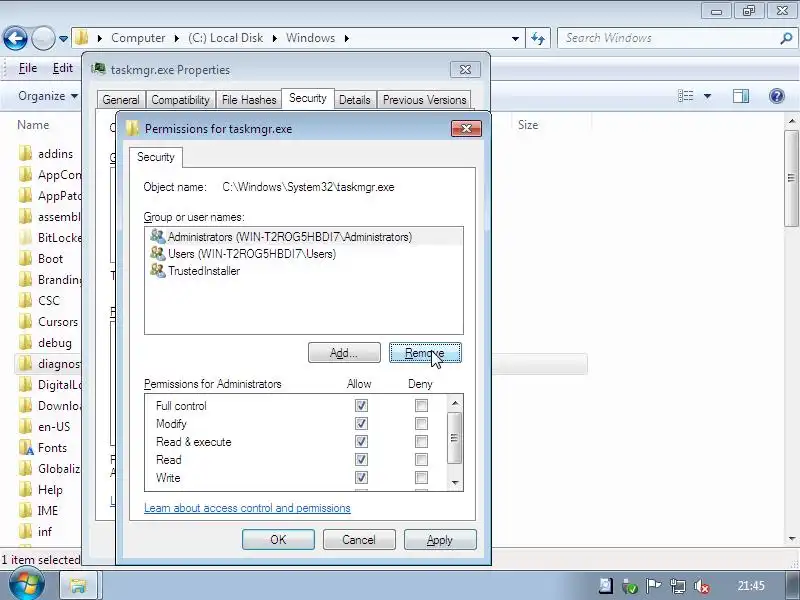Switch to the General tab
Screen dimensions: 800x600
[121, 99]
